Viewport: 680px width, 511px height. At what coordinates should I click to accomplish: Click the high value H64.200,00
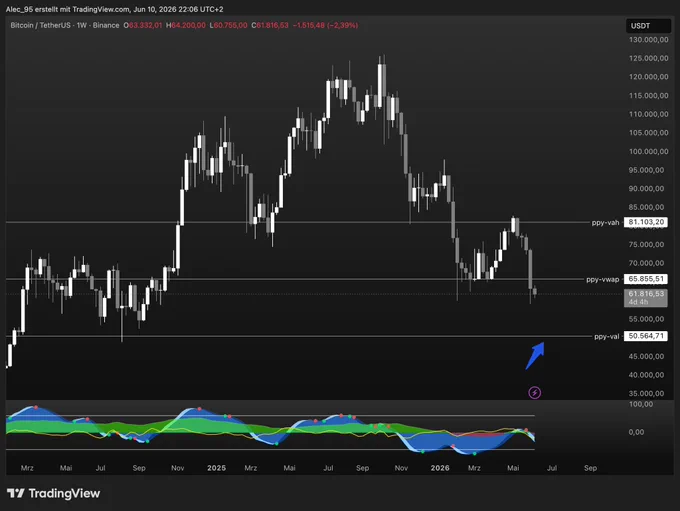click(186, 25)
